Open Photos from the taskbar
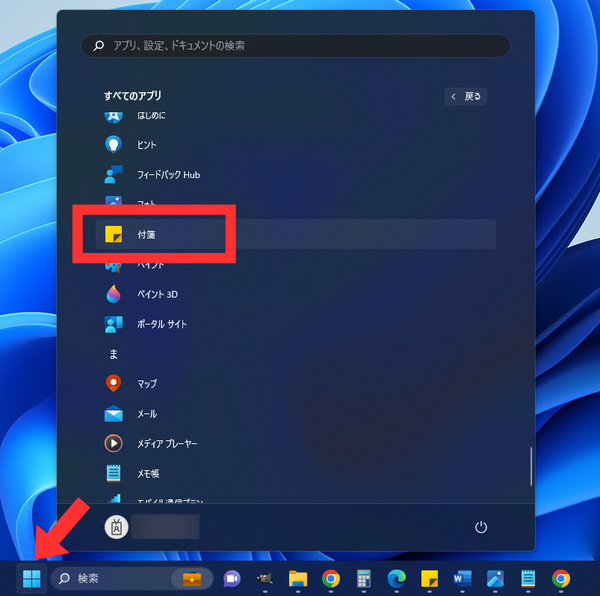The width and height of the screenshot is (600, 596). pyautogui.click(x=495, y=578)
